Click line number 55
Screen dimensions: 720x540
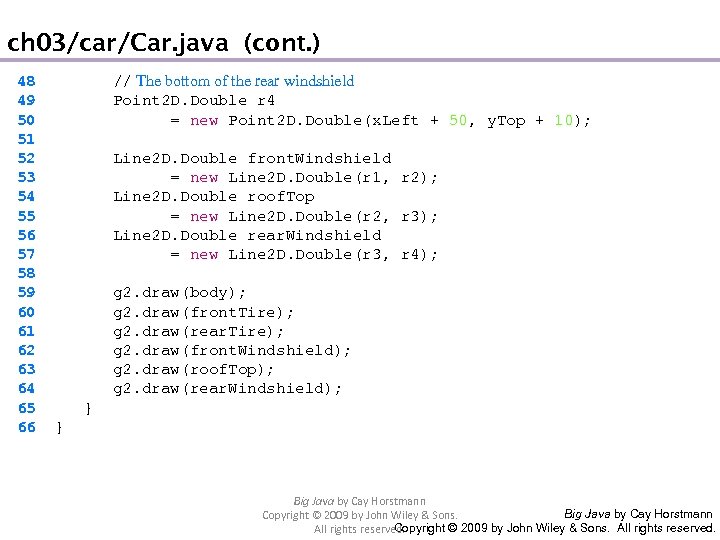click(x=26, y=216)
